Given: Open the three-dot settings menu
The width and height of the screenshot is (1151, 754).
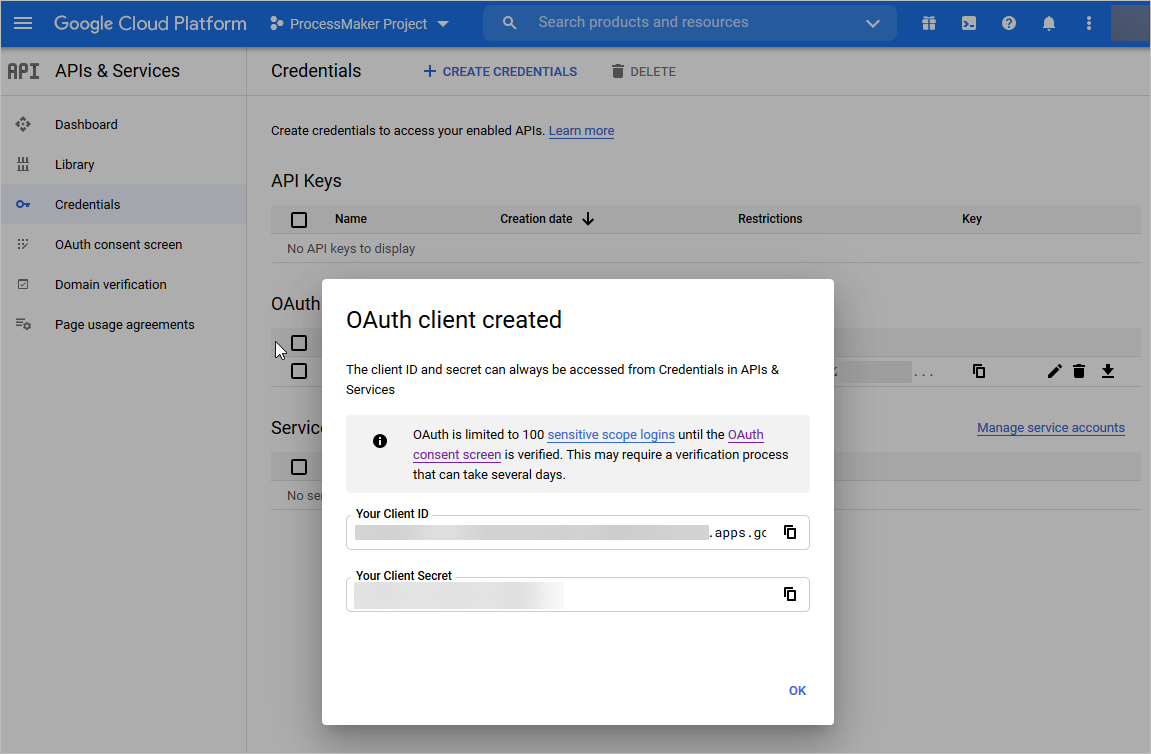Looking at the screenshot, I should tap(1089, 23).
